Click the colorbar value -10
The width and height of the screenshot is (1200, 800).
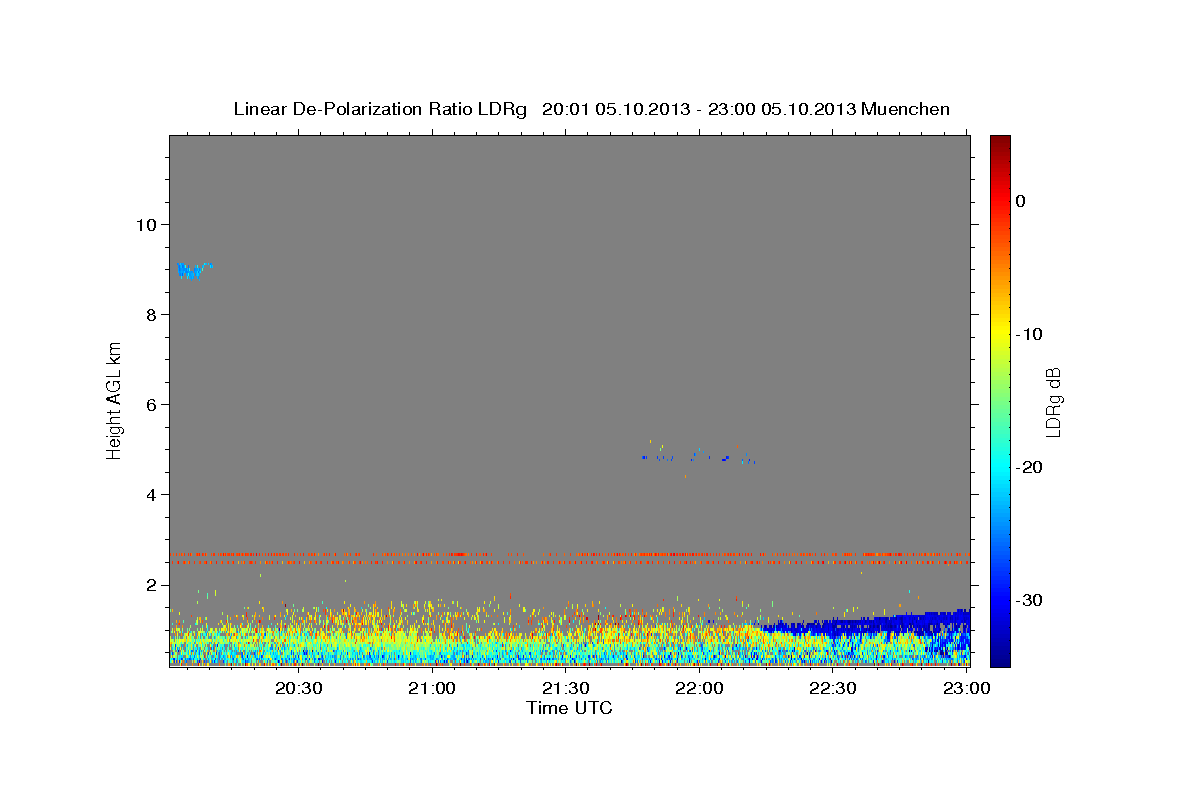(x=1030, y=334)
